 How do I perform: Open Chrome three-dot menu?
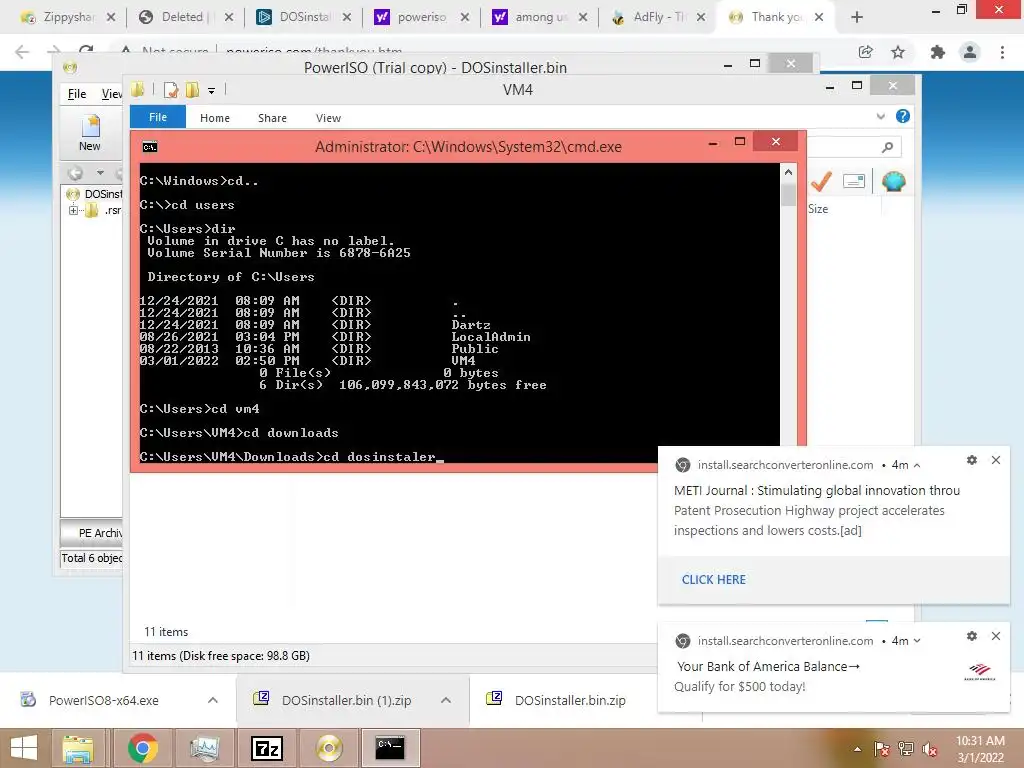coord(1002,52)
